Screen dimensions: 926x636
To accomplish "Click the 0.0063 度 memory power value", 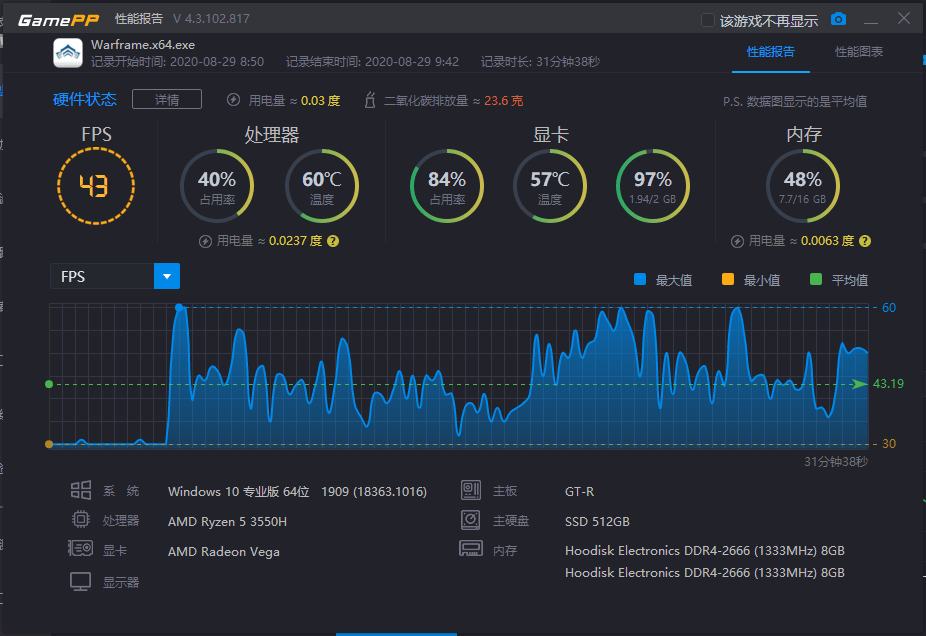I will click(827, 241).
